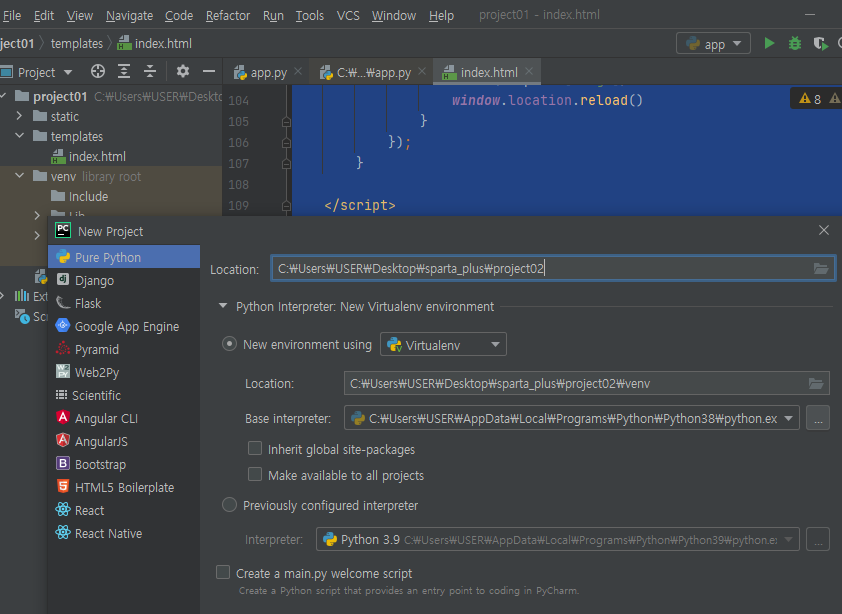
Task: Select New environment using radio button
Action: tap(229, 344)
